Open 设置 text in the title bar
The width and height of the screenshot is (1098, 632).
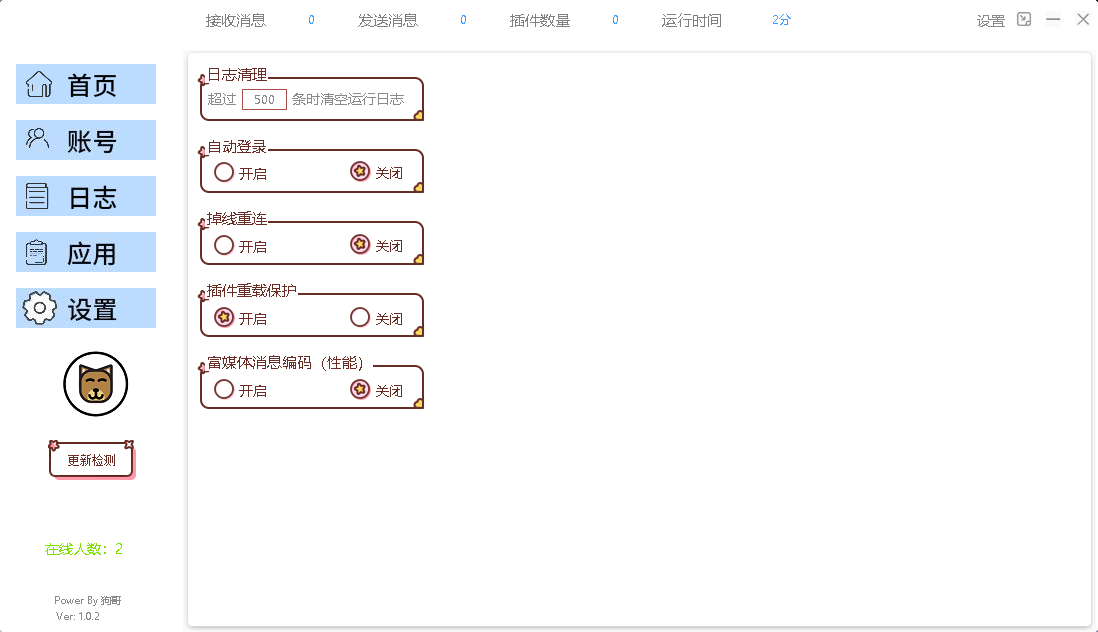[990, 20]
